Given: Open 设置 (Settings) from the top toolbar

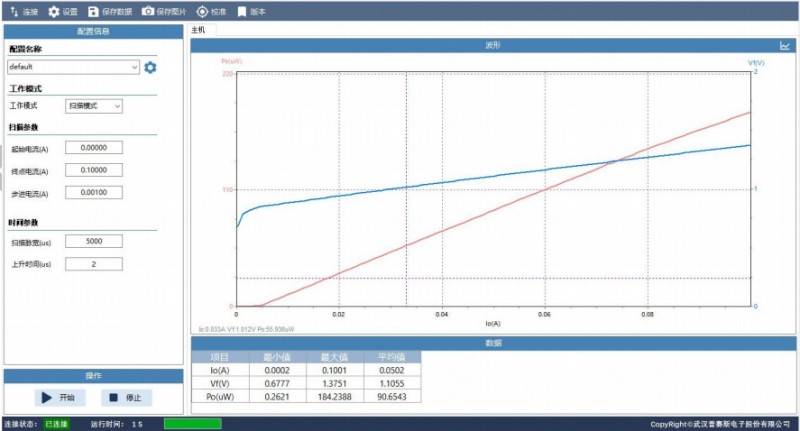Looking at the screenshot, I should click(54, 11).
